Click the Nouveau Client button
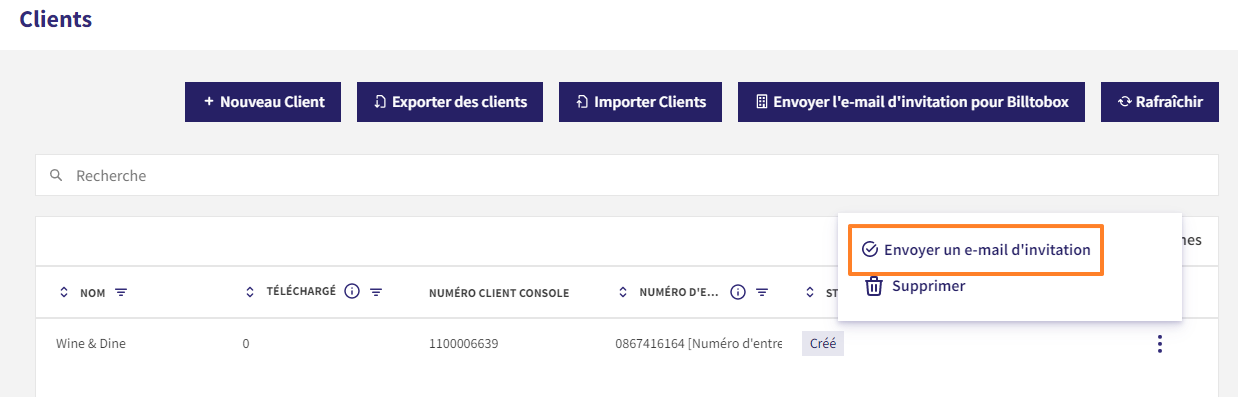This screenshot has width=1238, height=397. 263,102
